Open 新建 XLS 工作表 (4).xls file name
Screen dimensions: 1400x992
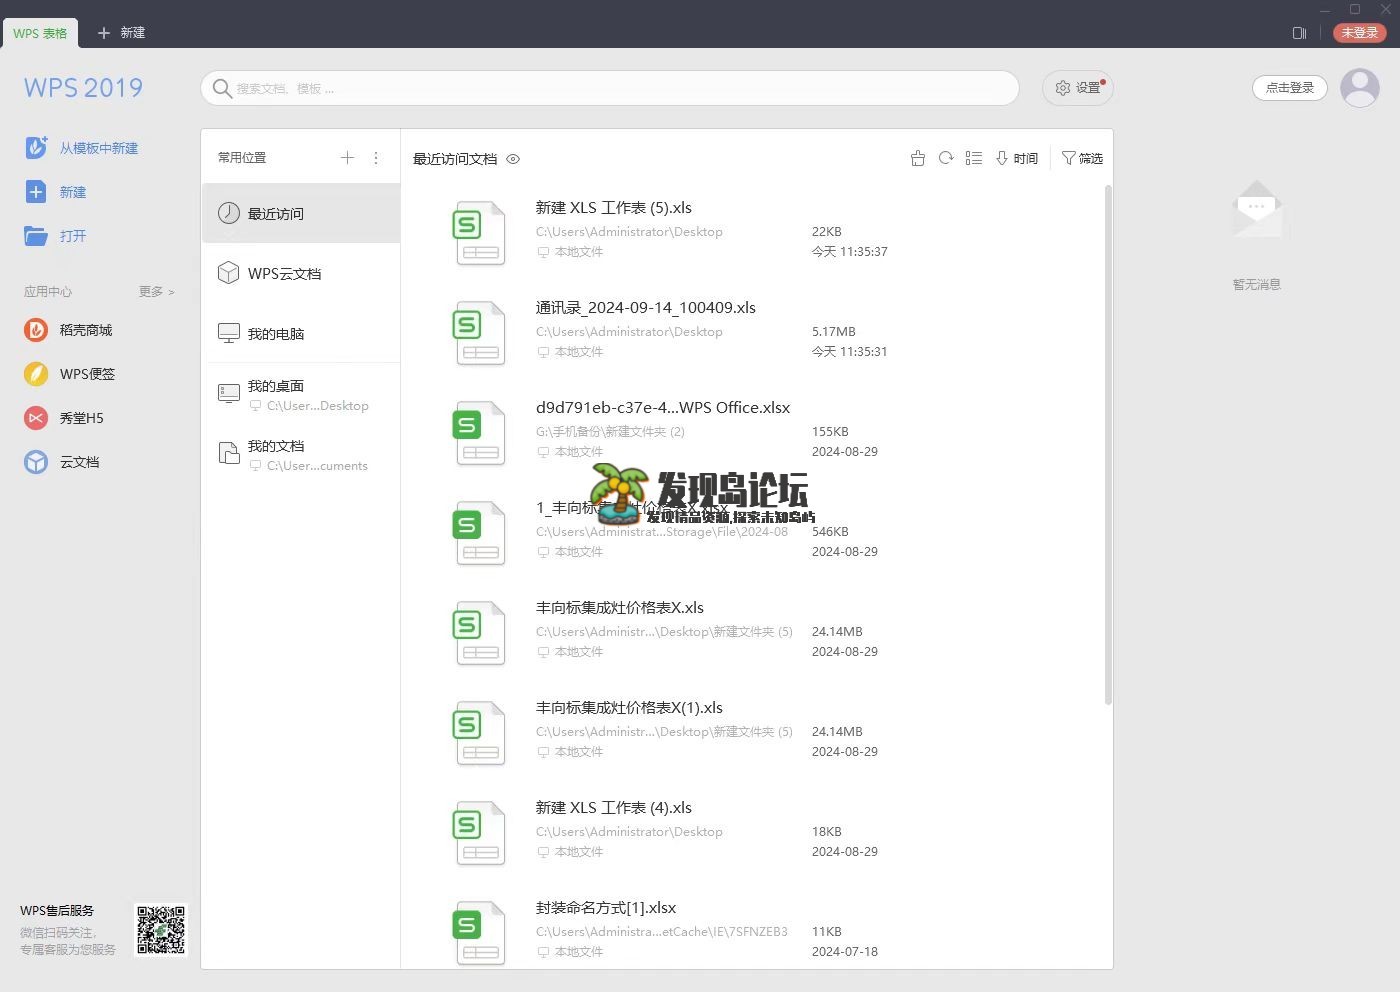coord(614,808)
